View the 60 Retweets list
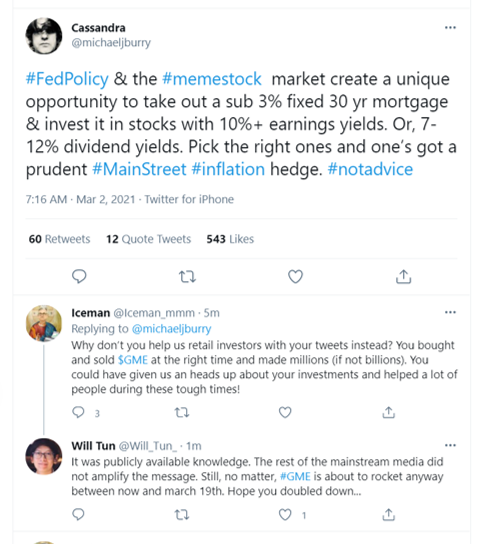481x544 pixels. (59, 239)
